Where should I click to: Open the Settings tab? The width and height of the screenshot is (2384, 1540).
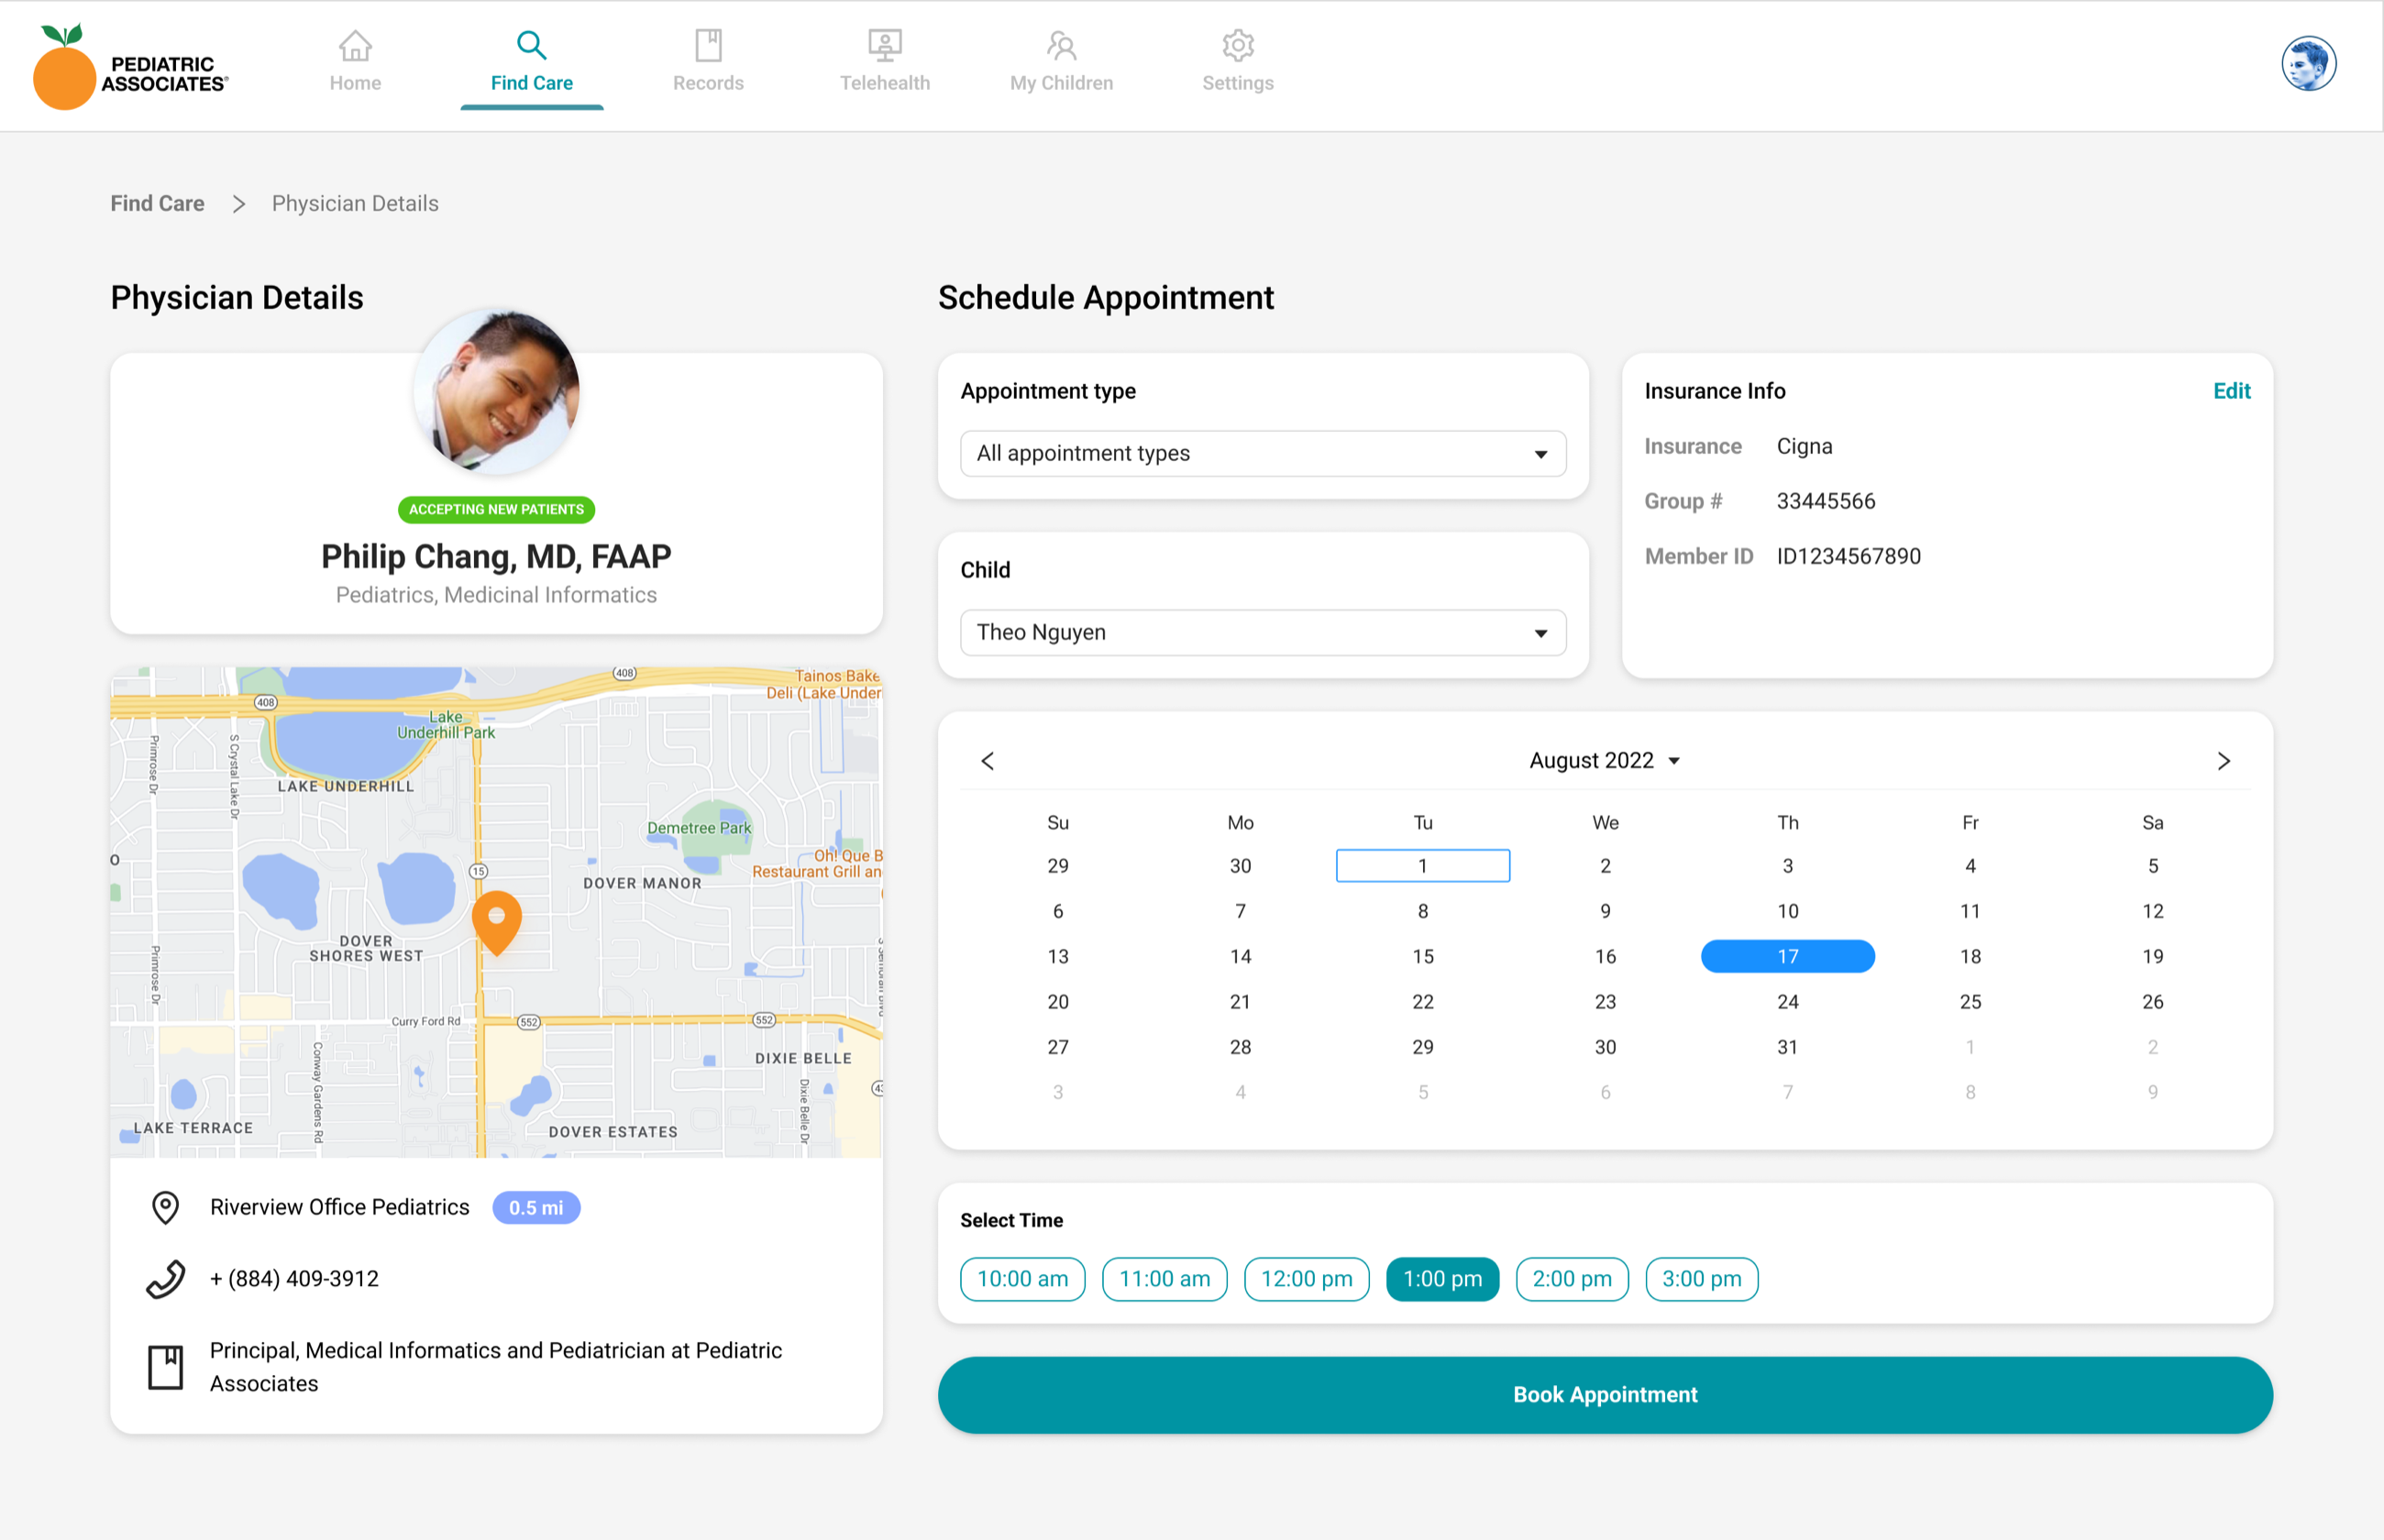tap(1237, 62)
